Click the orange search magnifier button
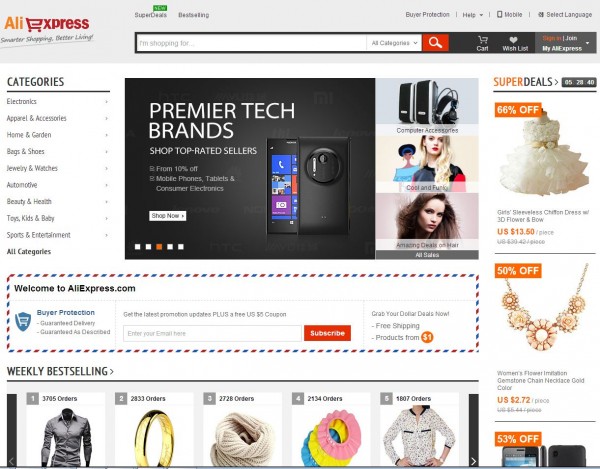Viewport: 600px width, 469px height. 435,42
